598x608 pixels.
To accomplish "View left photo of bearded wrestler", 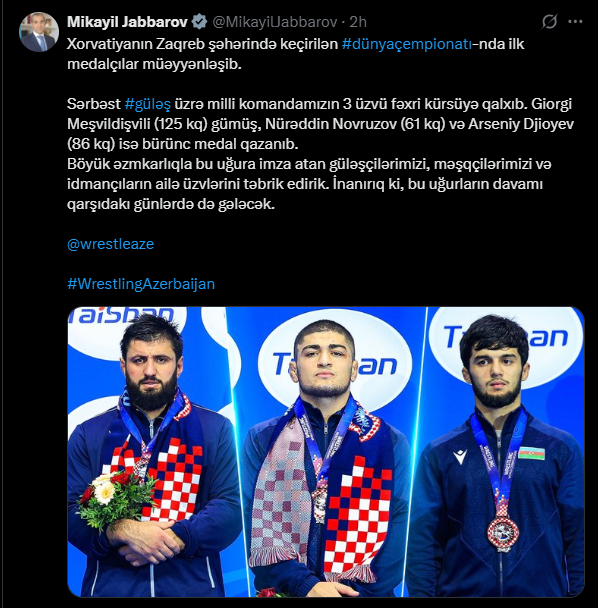I will (x=147, y=452).
